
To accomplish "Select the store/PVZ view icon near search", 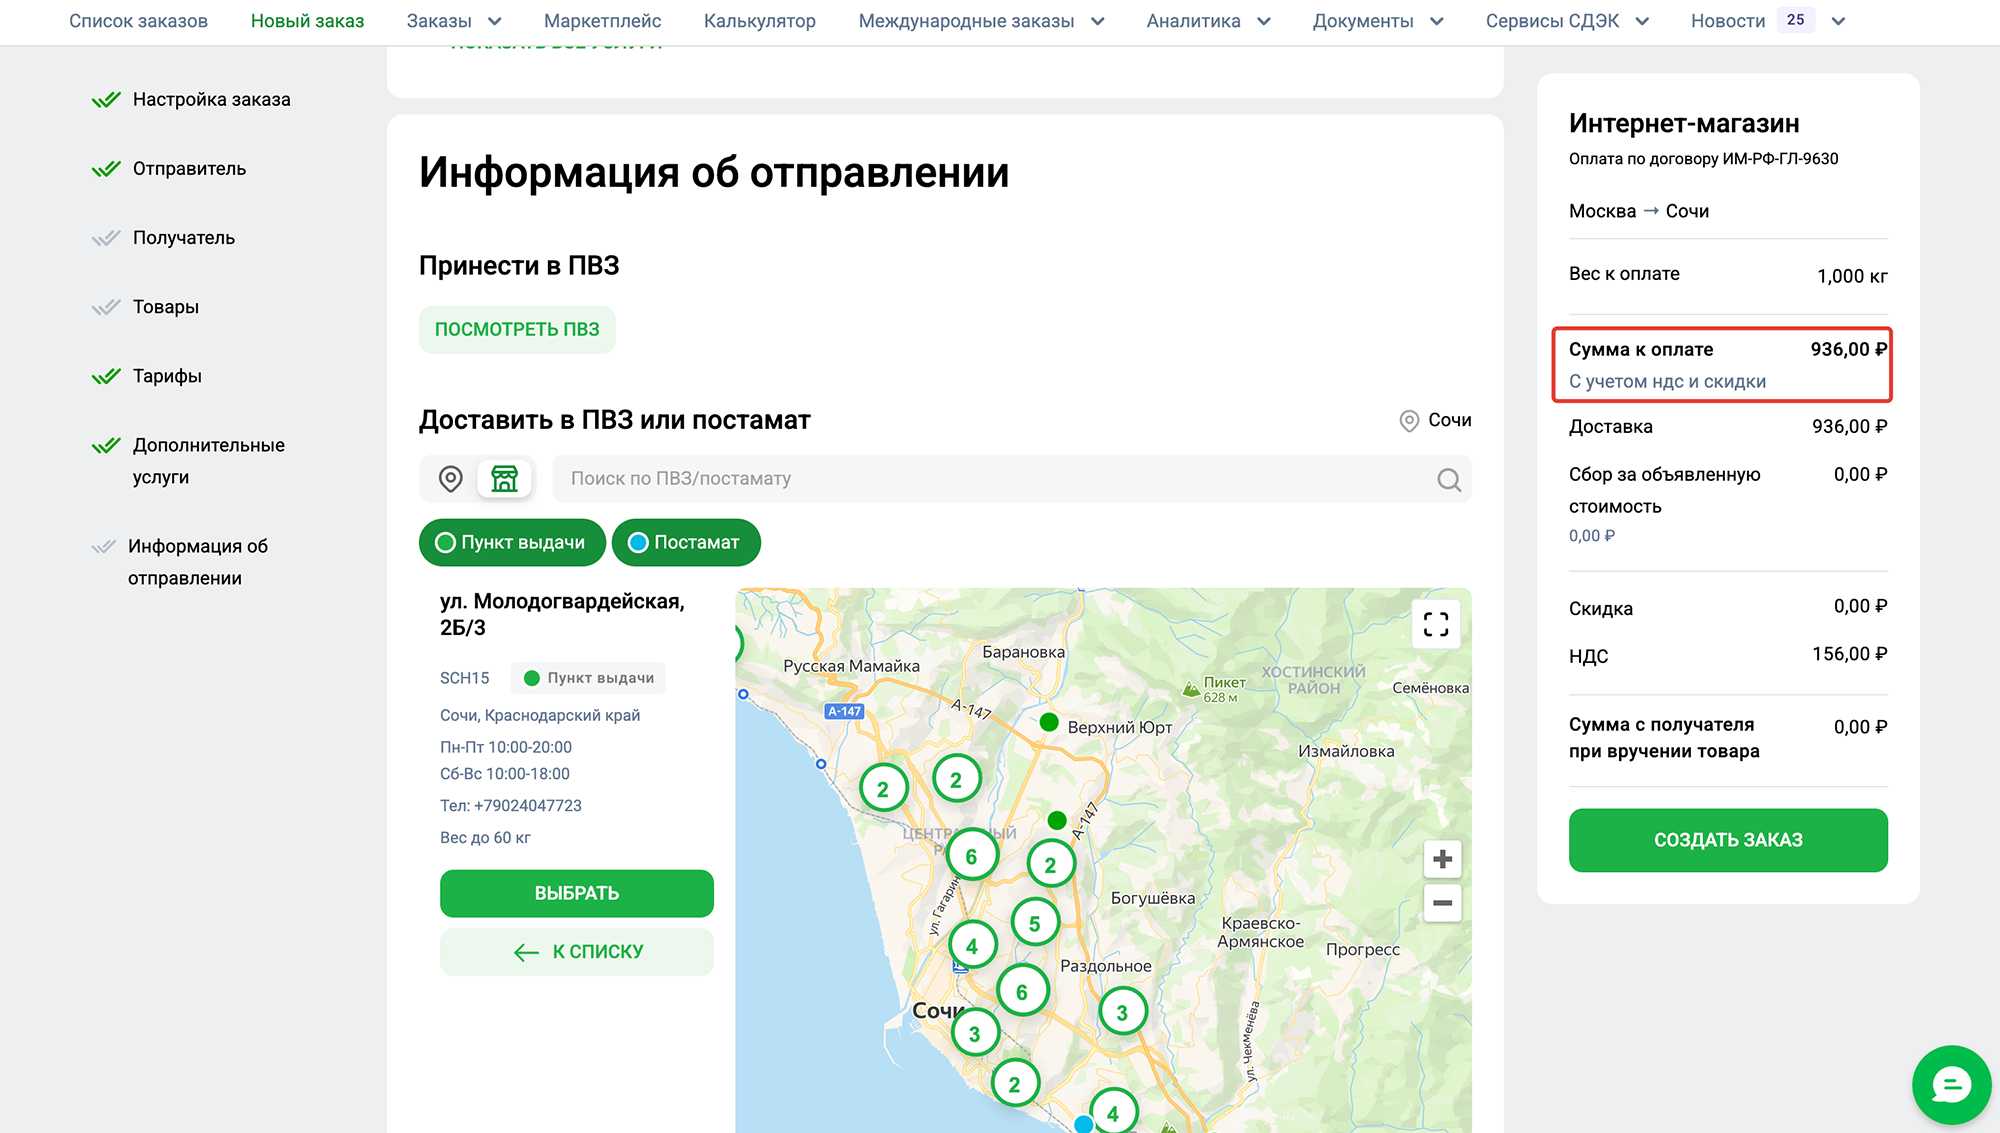I will 505,479.
